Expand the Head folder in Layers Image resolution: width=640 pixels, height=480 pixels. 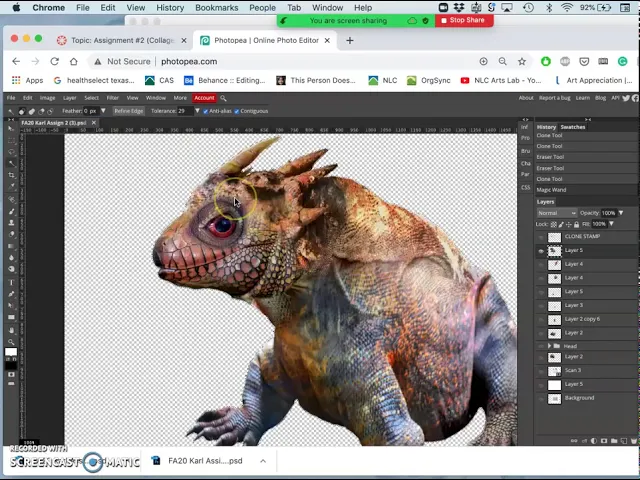[x=549, y=346]
